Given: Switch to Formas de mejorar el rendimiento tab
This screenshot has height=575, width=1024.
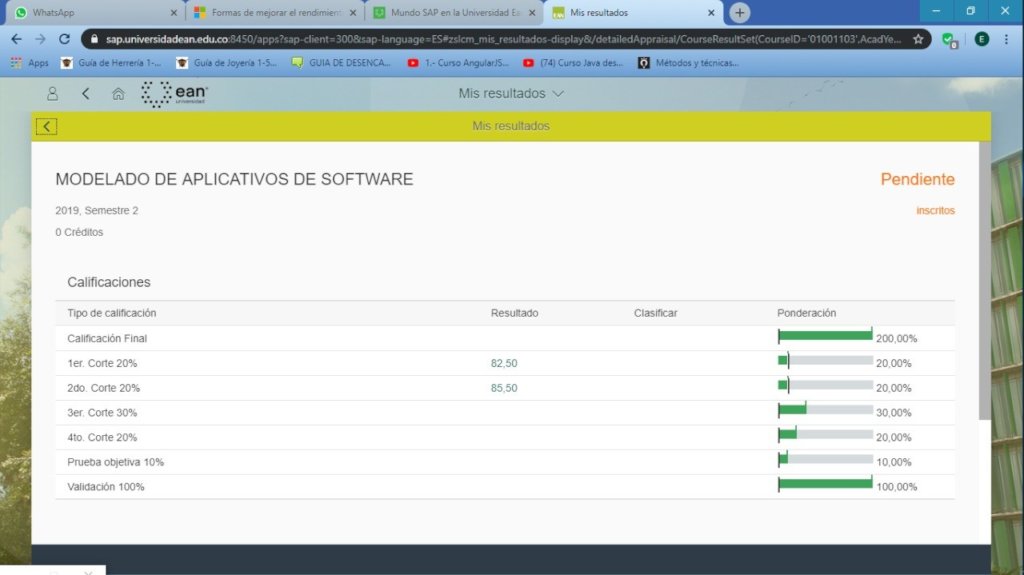Looking at the screenshot, I should [x=276, y=12].
